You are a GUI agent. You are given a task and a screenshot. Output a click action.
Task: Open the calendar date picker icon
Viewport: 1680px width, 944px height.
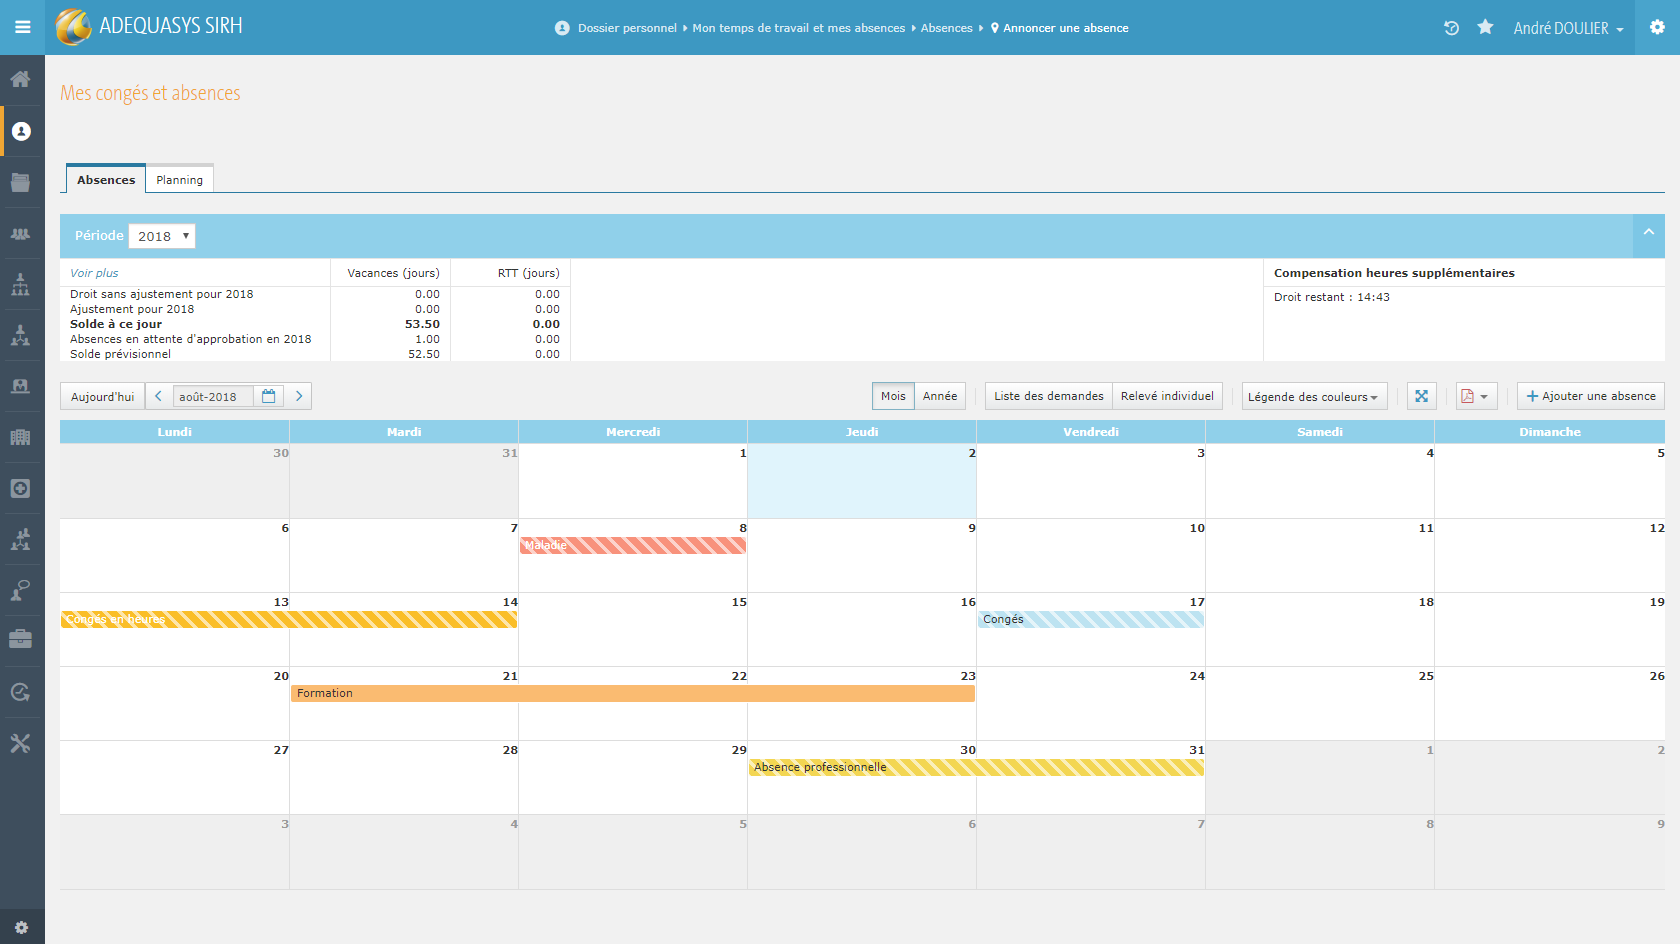pyautogui.click(x=268, y=396)
